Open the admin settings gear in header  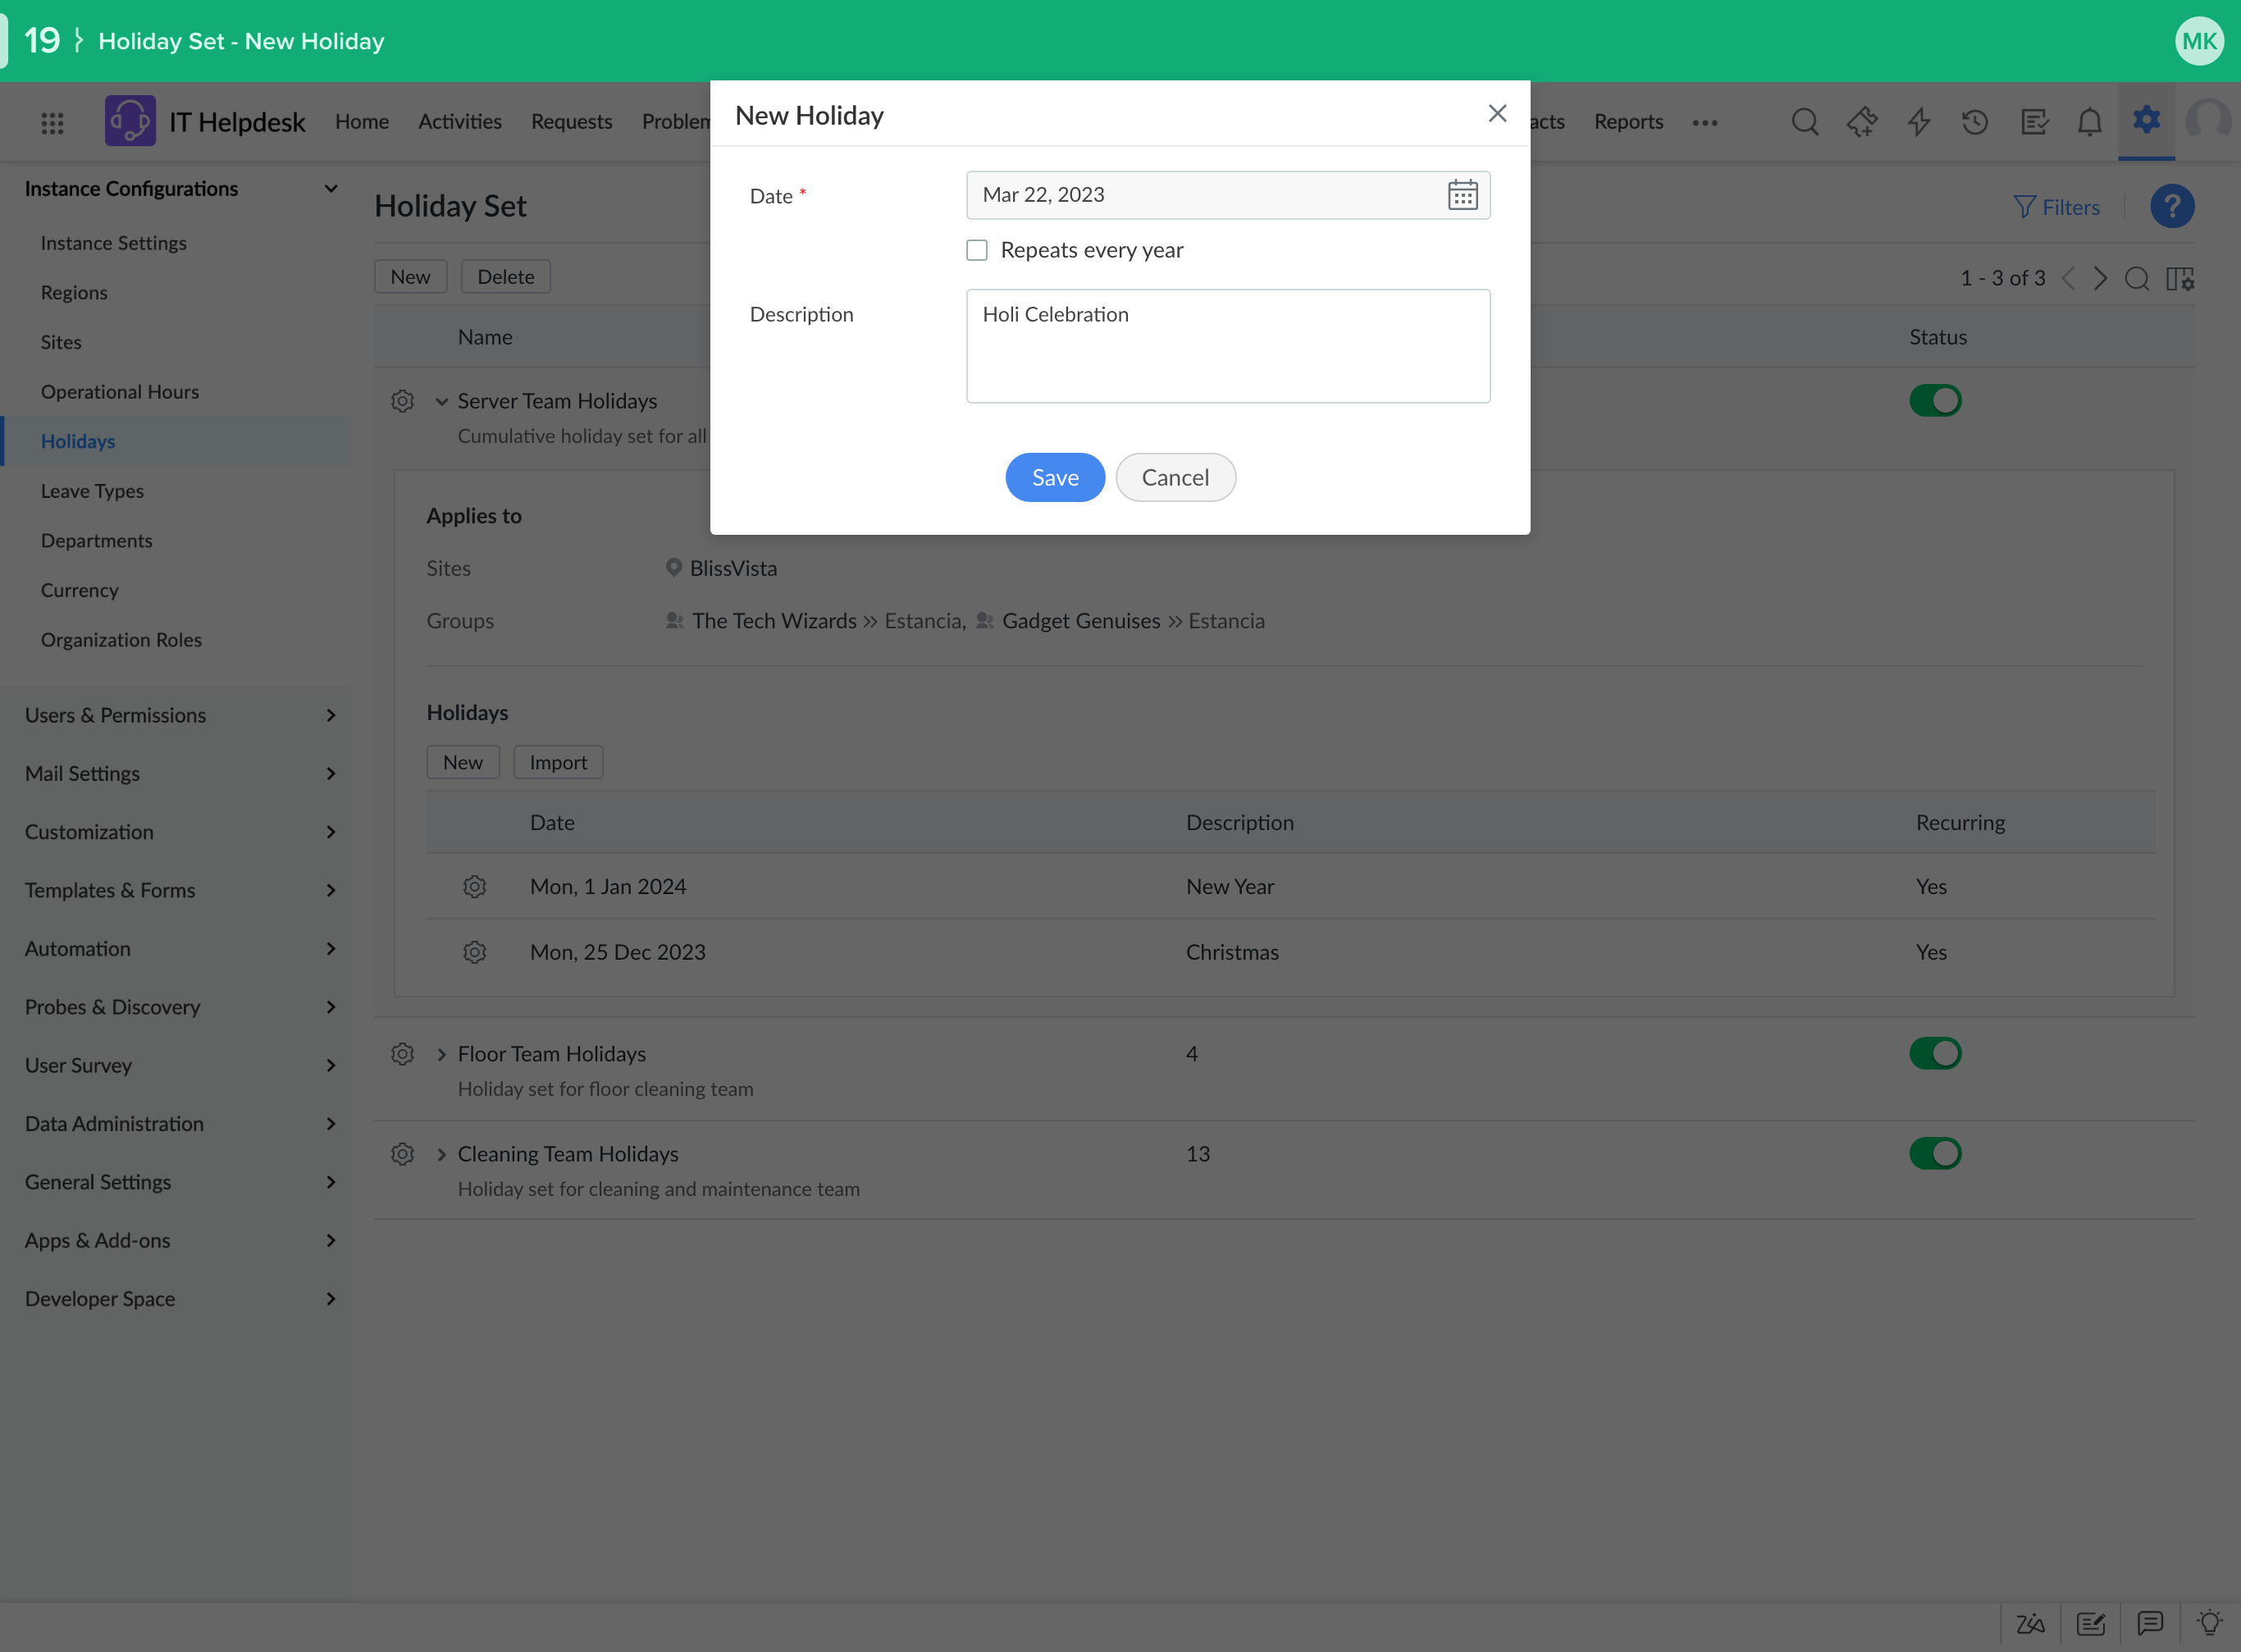coord(2146,120)
